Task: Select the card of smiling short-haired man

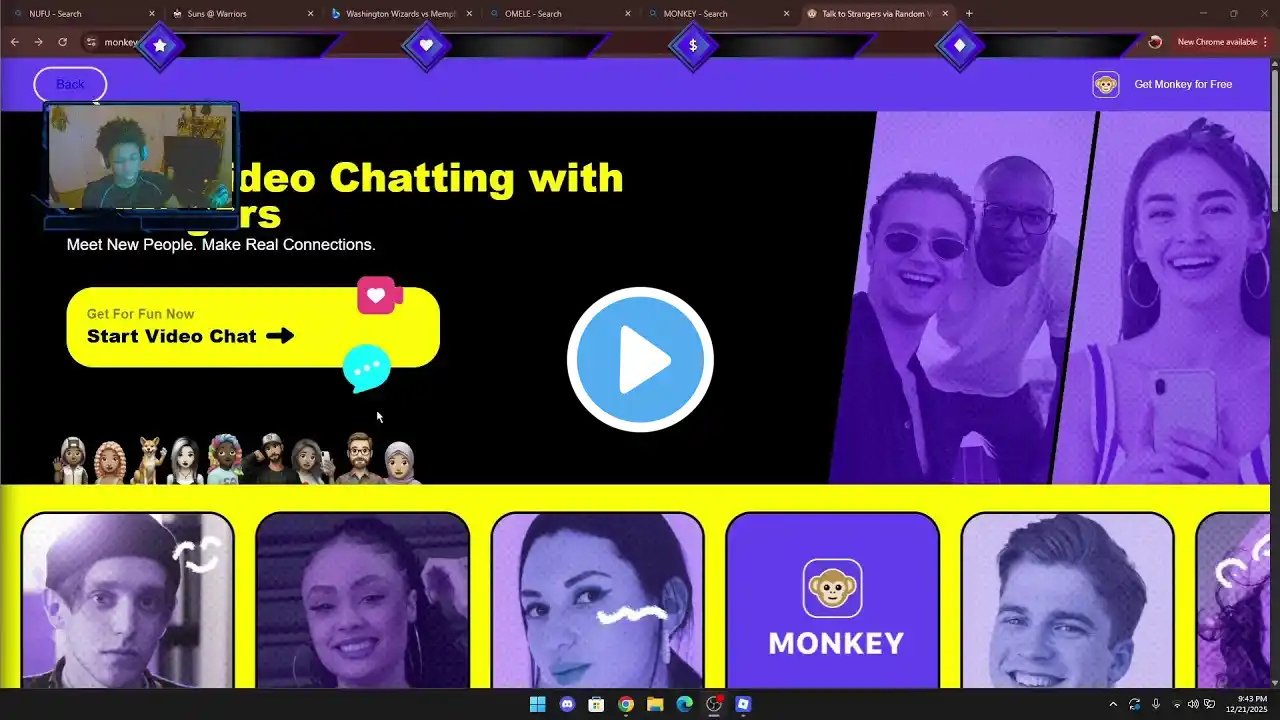Action: click(x=1067, y=600)
